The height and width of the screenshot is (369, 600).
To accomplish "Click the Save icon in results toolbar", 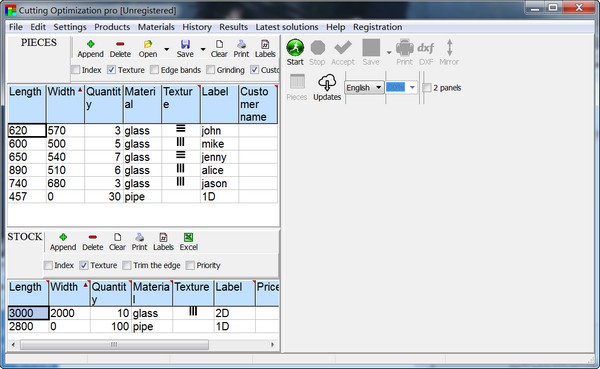I will 371,52.
